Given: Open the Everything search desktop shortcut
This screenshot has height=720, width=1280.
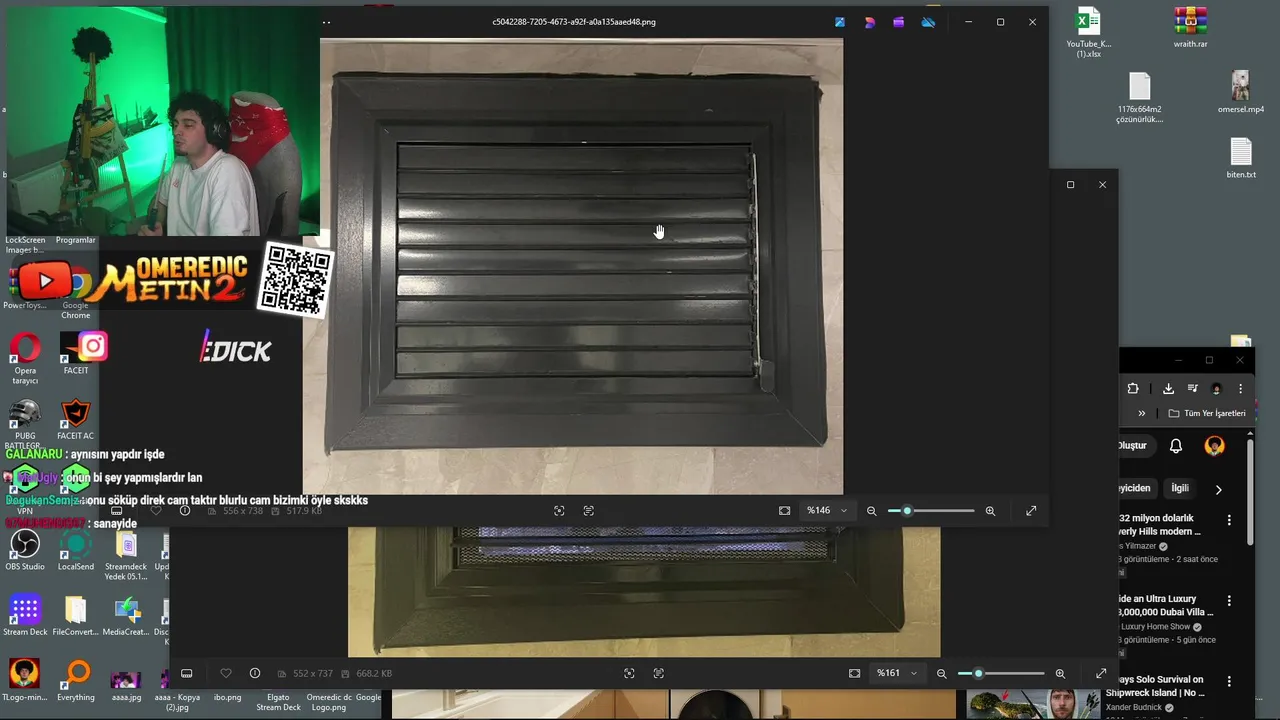Looking at the screenshot, I should [76, 681].
